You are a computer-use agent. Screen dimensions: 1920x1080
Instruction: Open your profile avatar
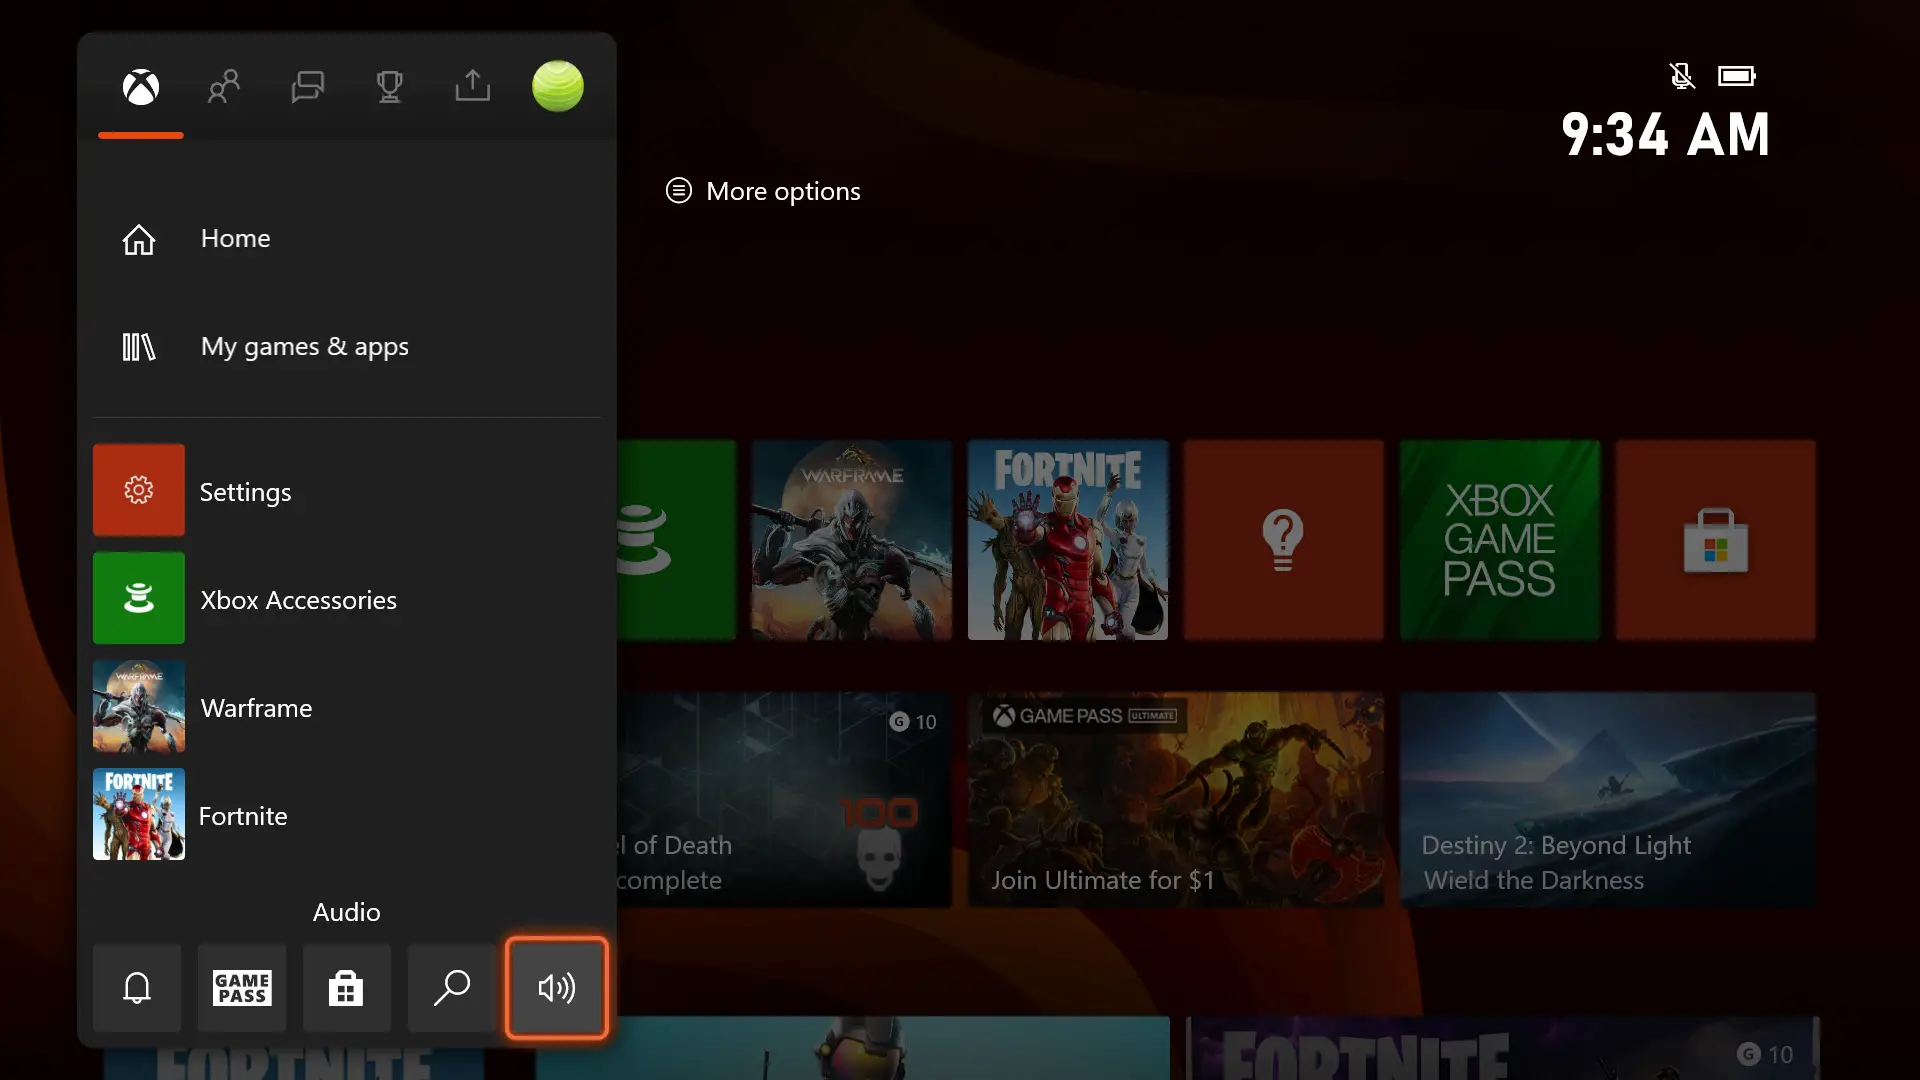point(557,86)
